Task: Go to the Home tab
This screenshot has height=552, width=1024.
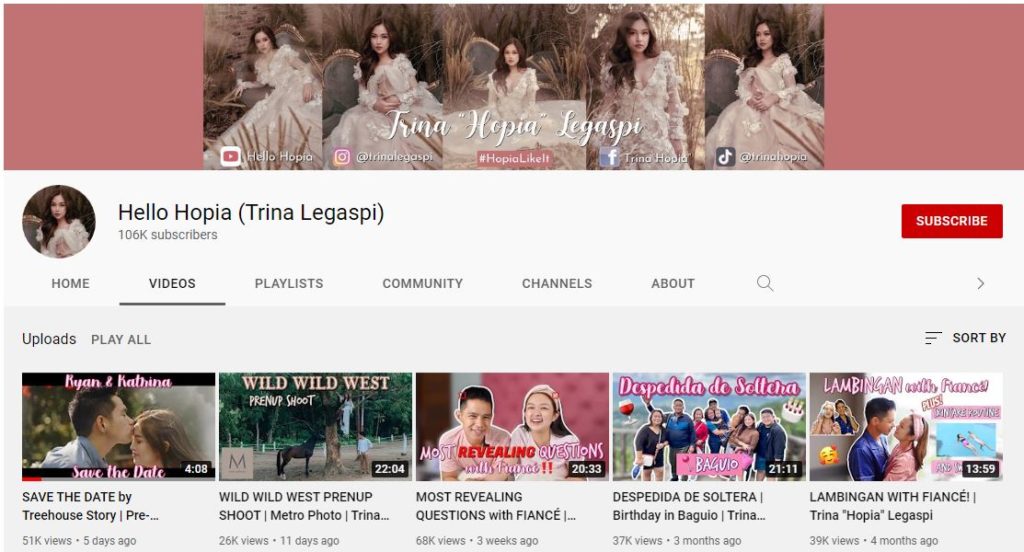Action: (x=71, y=284)
